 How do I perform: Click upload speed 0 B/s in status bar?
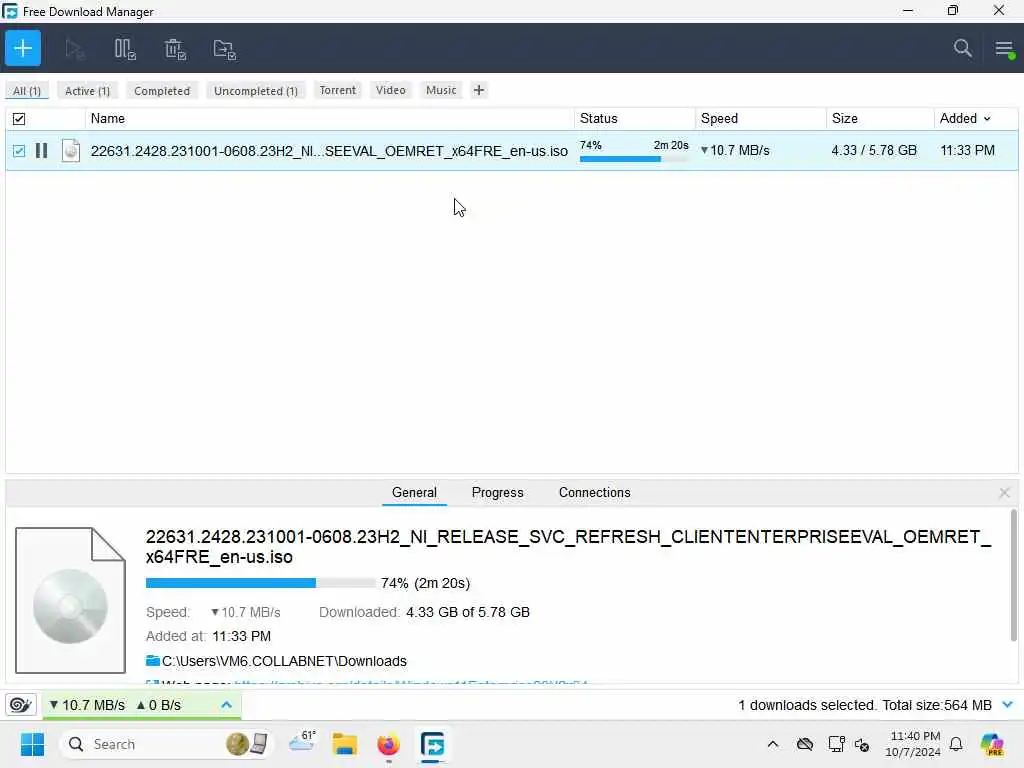(x=159, y=705)
